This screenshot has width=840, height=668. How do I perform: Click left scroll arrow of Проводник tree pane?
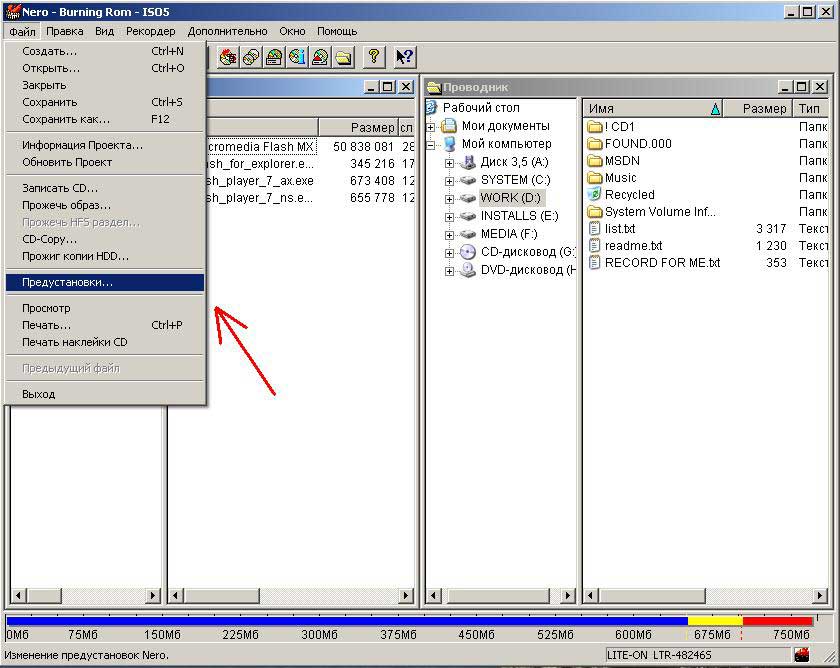coord(434,595)
